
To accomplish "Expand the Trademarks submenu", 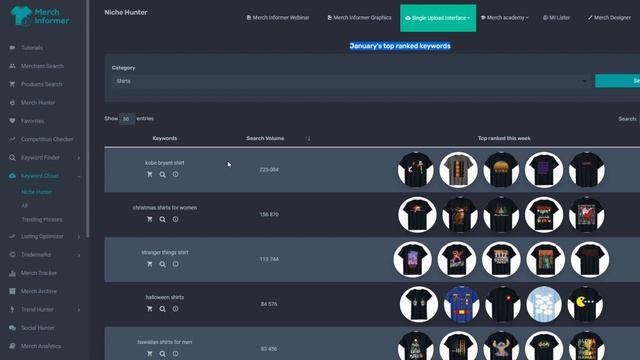I will (x=79, y=255).
